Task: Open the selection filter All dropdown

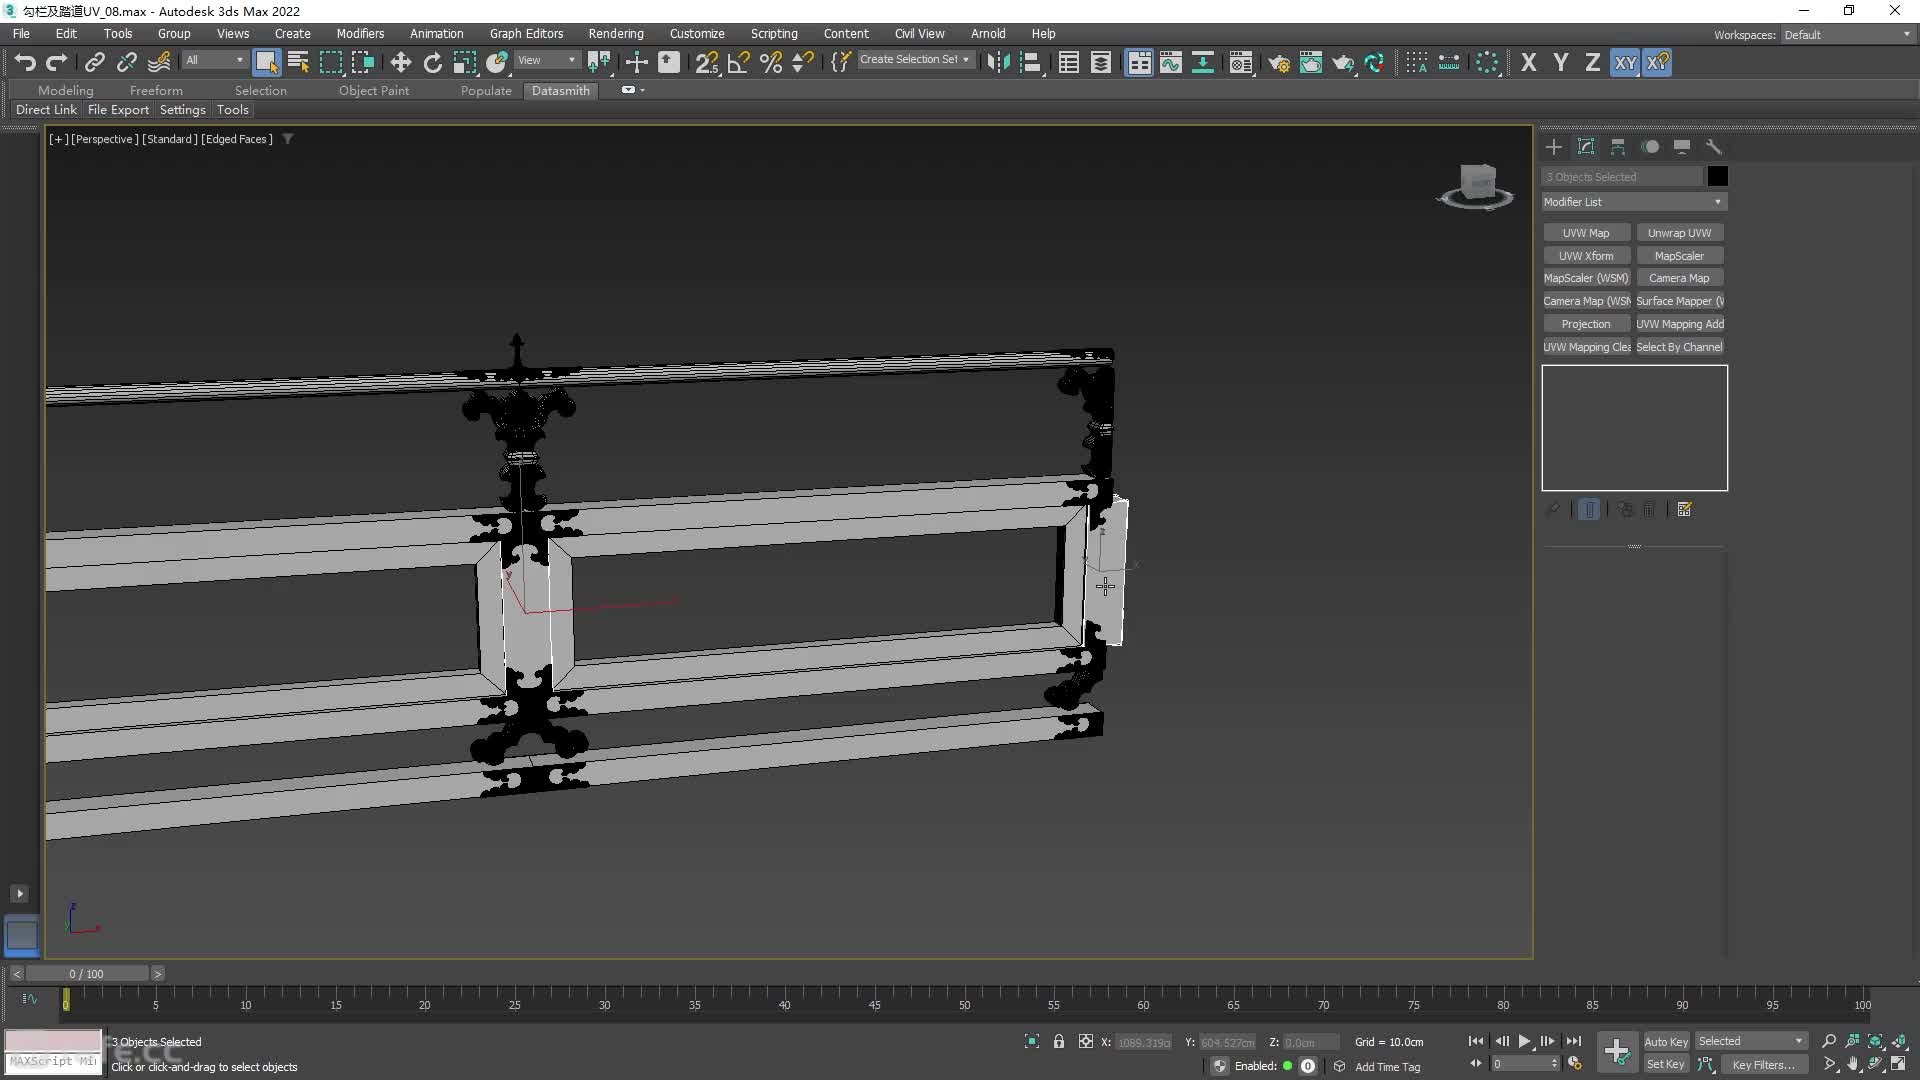Action: tap(214, 61)
